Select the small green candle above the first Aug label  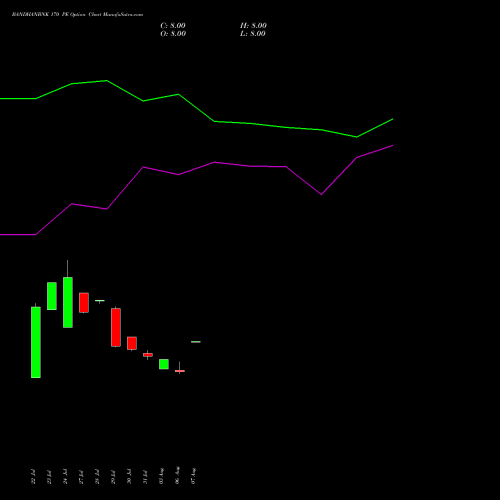(164, 364)
